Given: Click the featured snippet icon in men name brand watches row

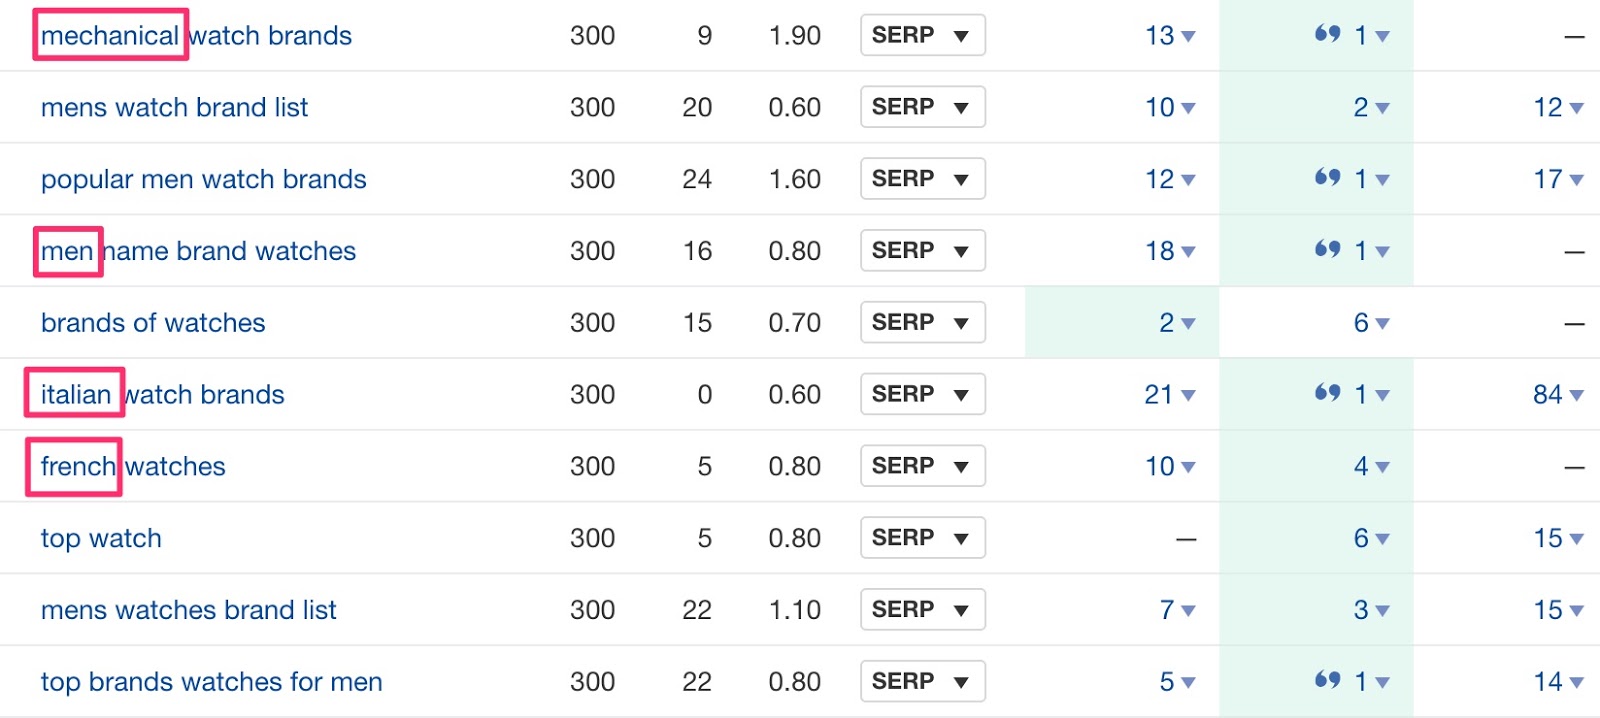Looking at the screenshot, I should (1327, 249).
